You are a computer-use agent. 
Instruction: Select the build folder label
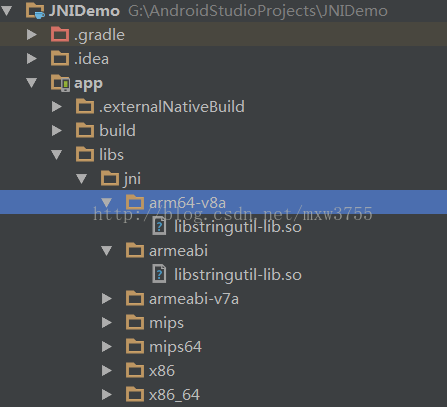point(117,130)
